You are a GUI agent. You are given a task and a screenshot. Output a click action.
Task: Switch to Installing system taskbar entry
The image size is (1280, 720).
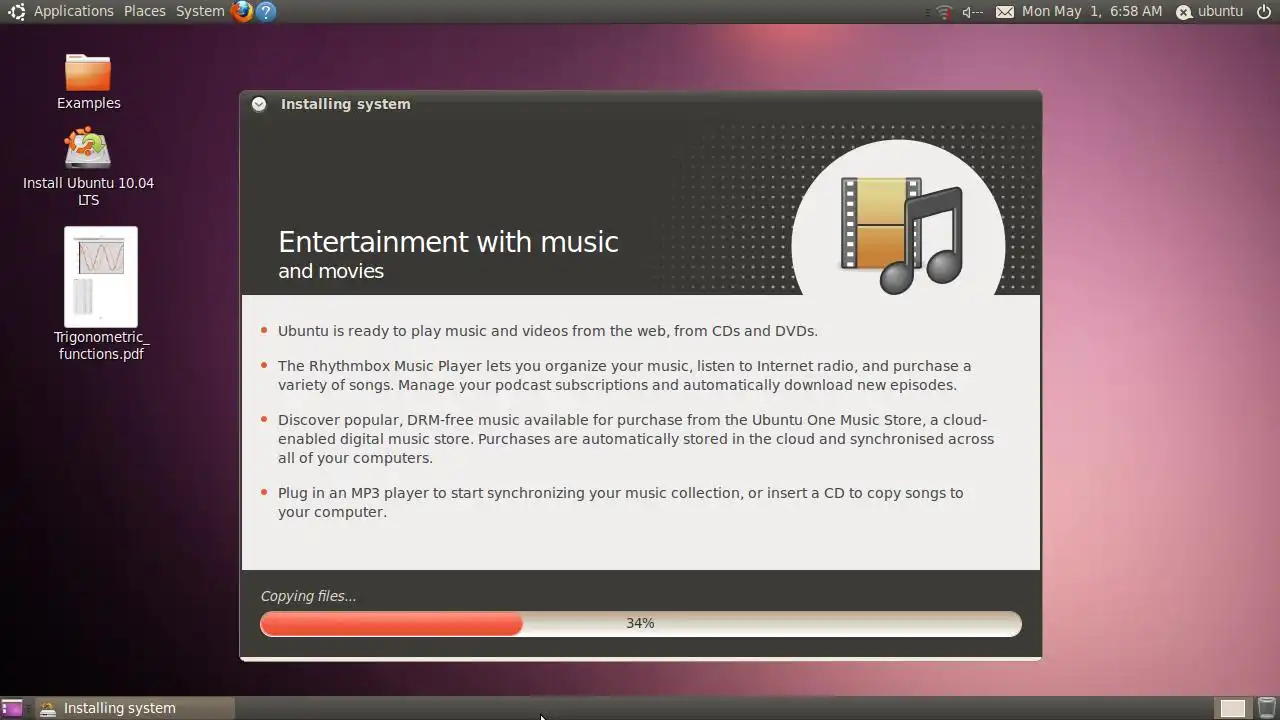(x=134, y=708)
